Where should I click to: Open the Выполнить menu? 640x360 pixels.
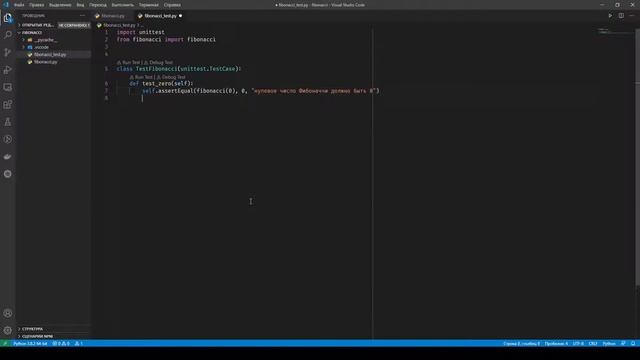tap(122, 5)
